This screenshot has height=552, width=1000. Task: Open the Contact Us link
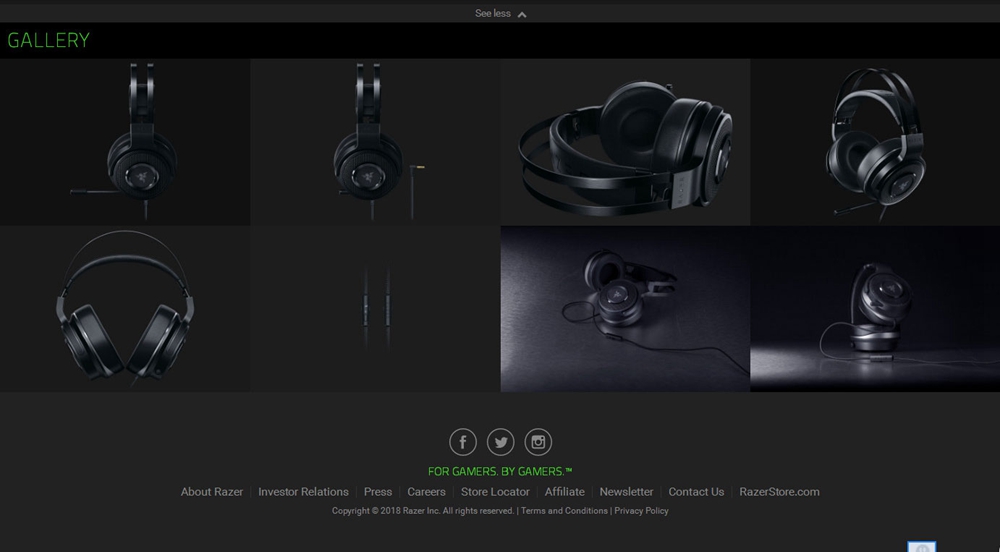[696, 492]
